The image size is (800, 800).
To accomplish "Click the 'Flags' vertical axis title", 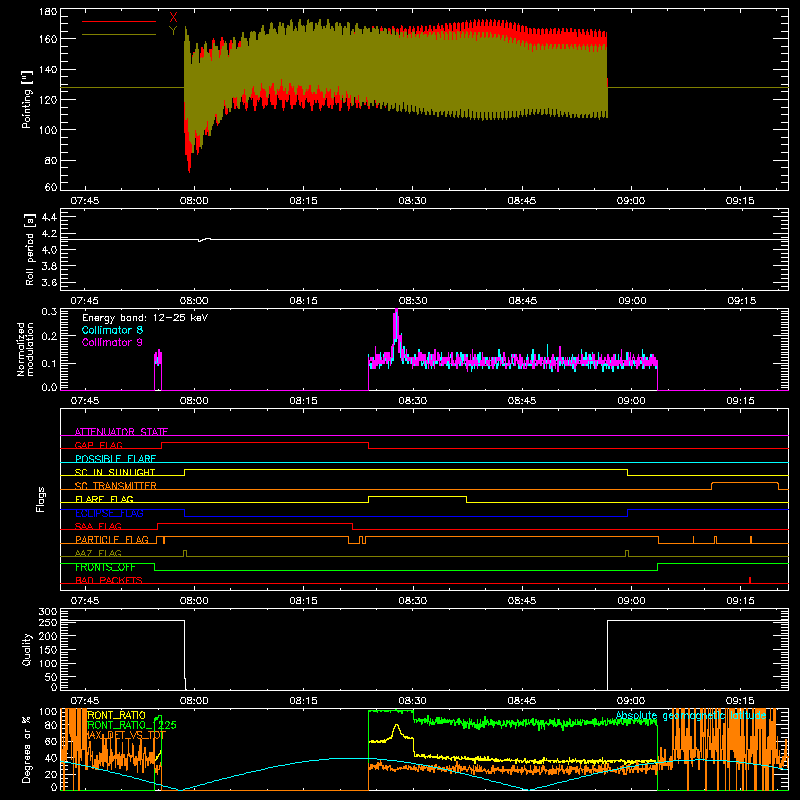I will tap(40, 499).
